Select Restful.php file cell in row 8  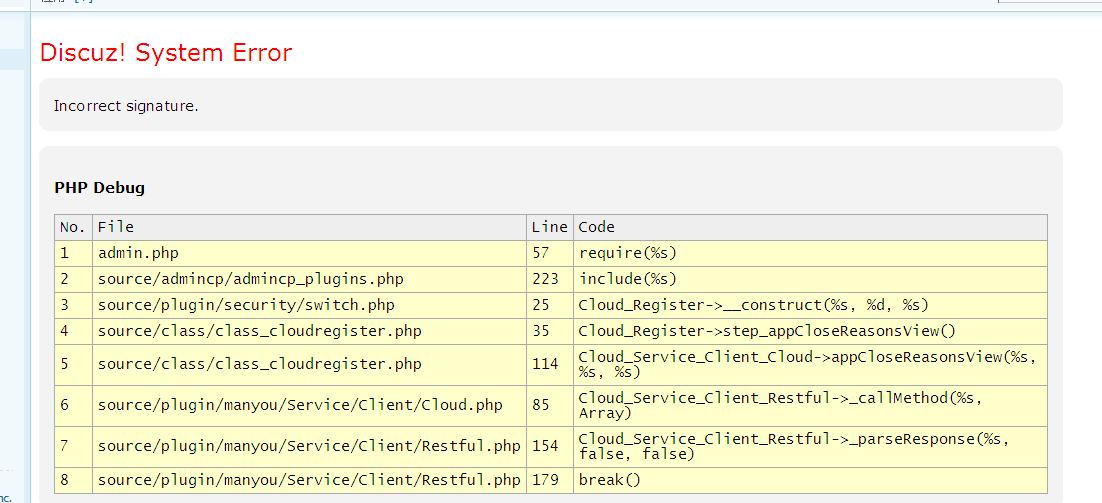(309, 481)
